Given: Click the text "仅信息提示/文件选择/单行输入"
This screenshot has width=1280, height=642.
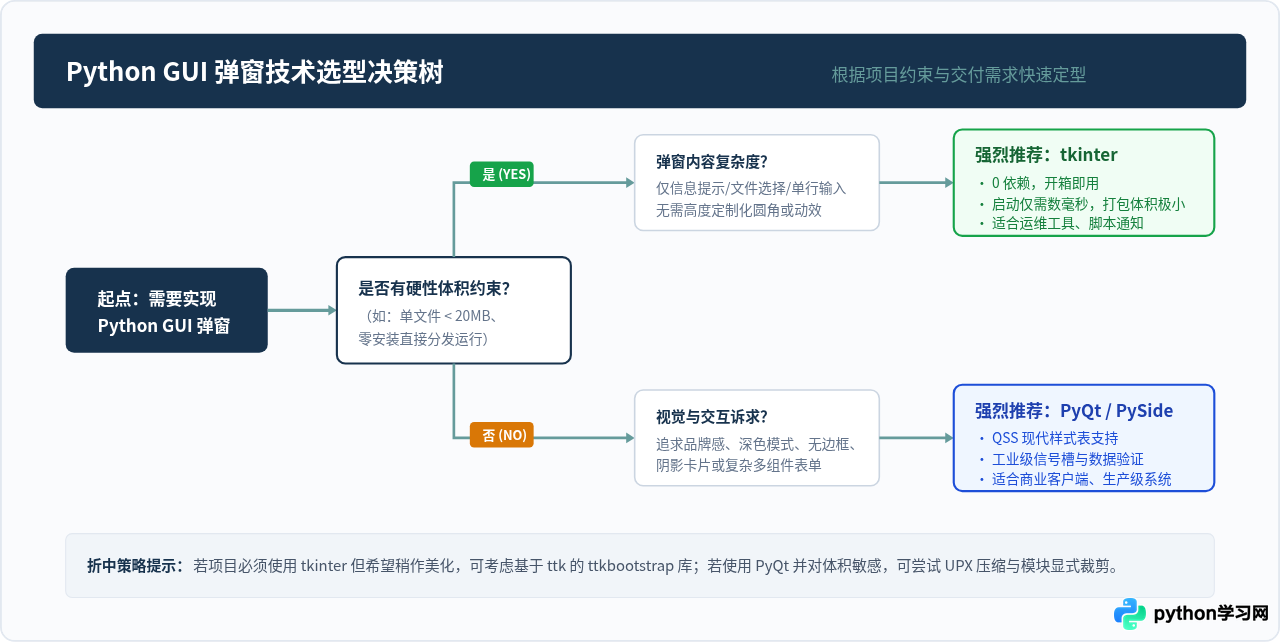Looking at the screenshot, I should coord(751,188).
